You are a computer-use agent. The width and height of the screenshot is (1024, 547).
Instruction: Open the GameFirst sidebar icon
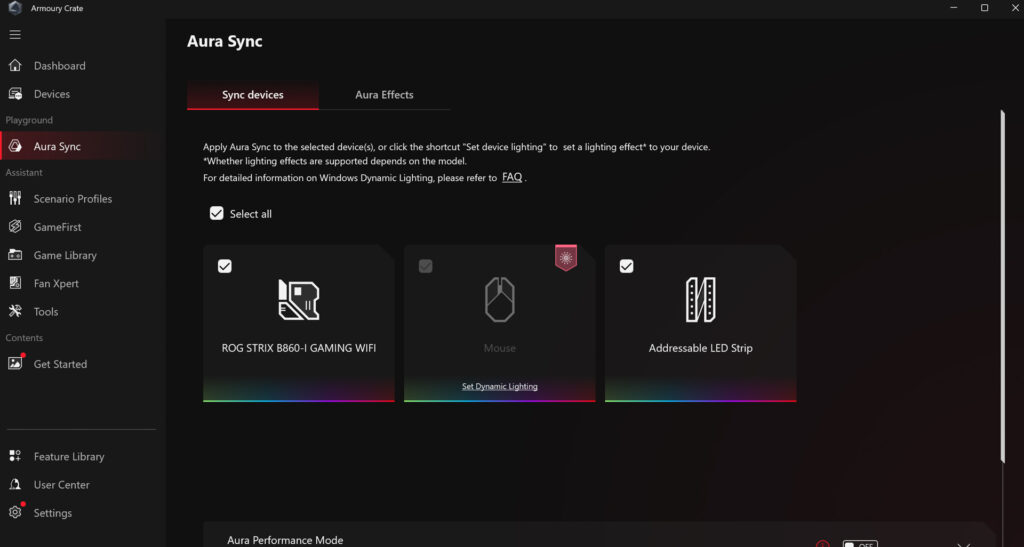tap(15, 227)
